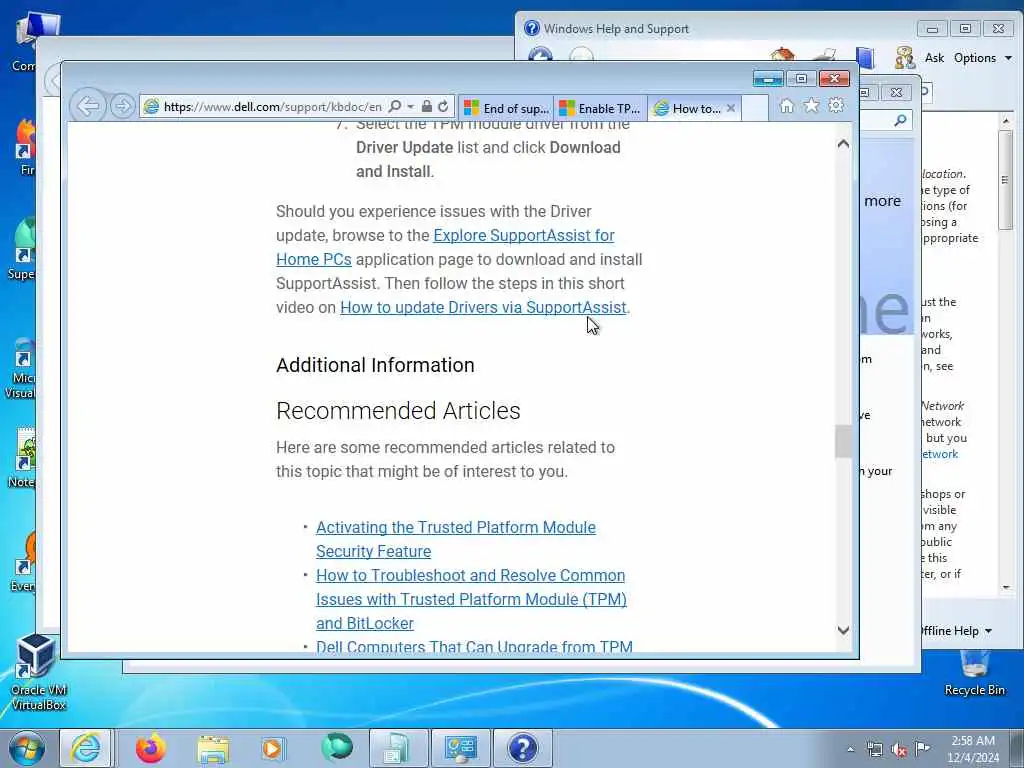Image resolution: width=1024 pixels, height=768 pixels.
Task: Open Recycle Bin on the desktop
Action: [974, 673]
